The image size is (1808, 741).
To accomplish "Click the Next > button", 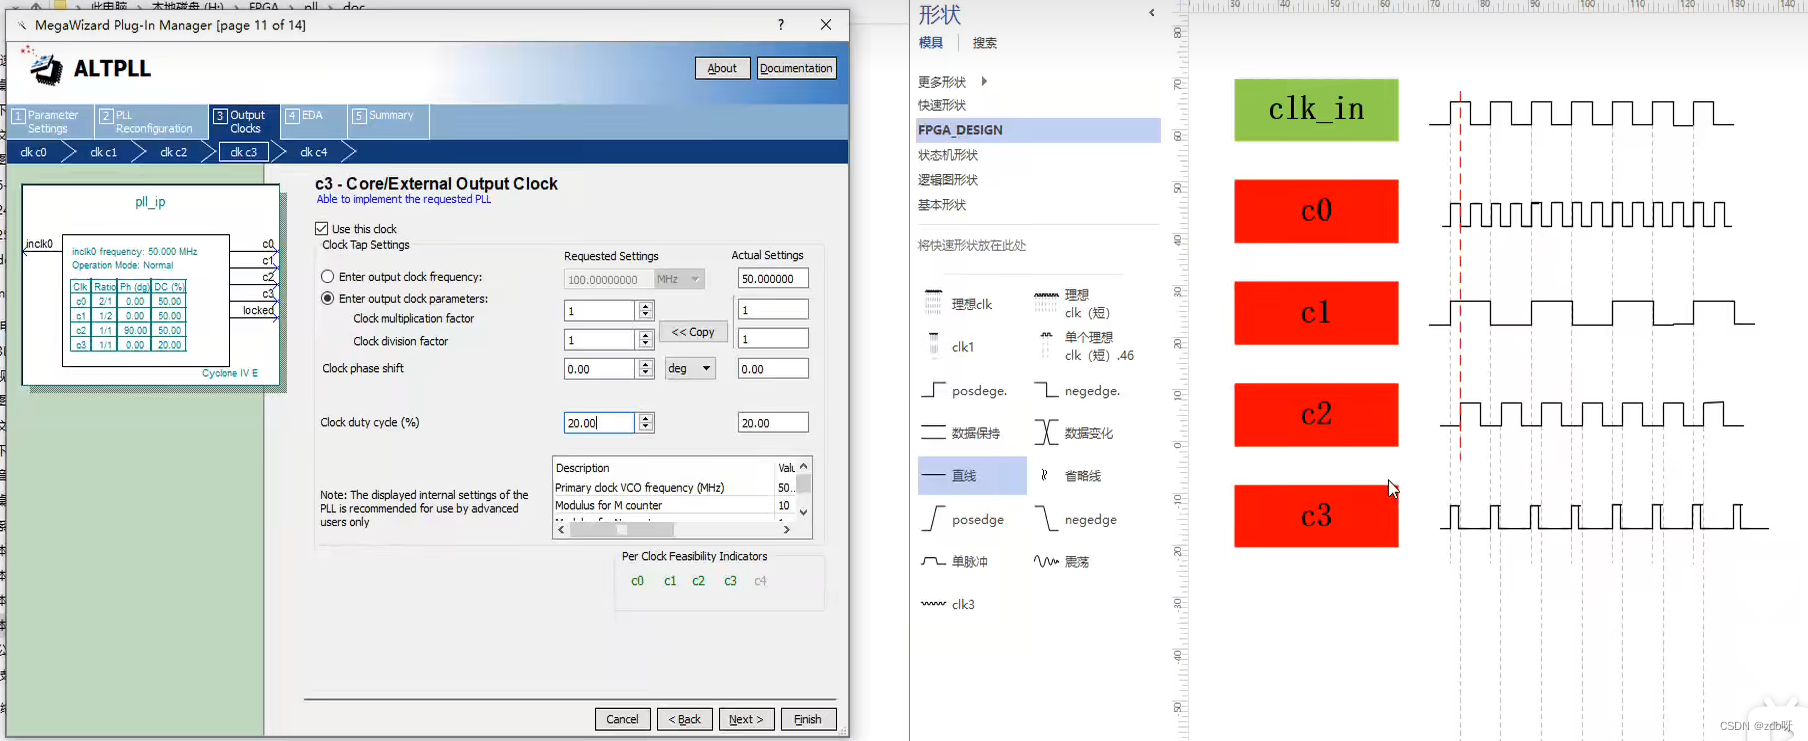I will [746, 719].
